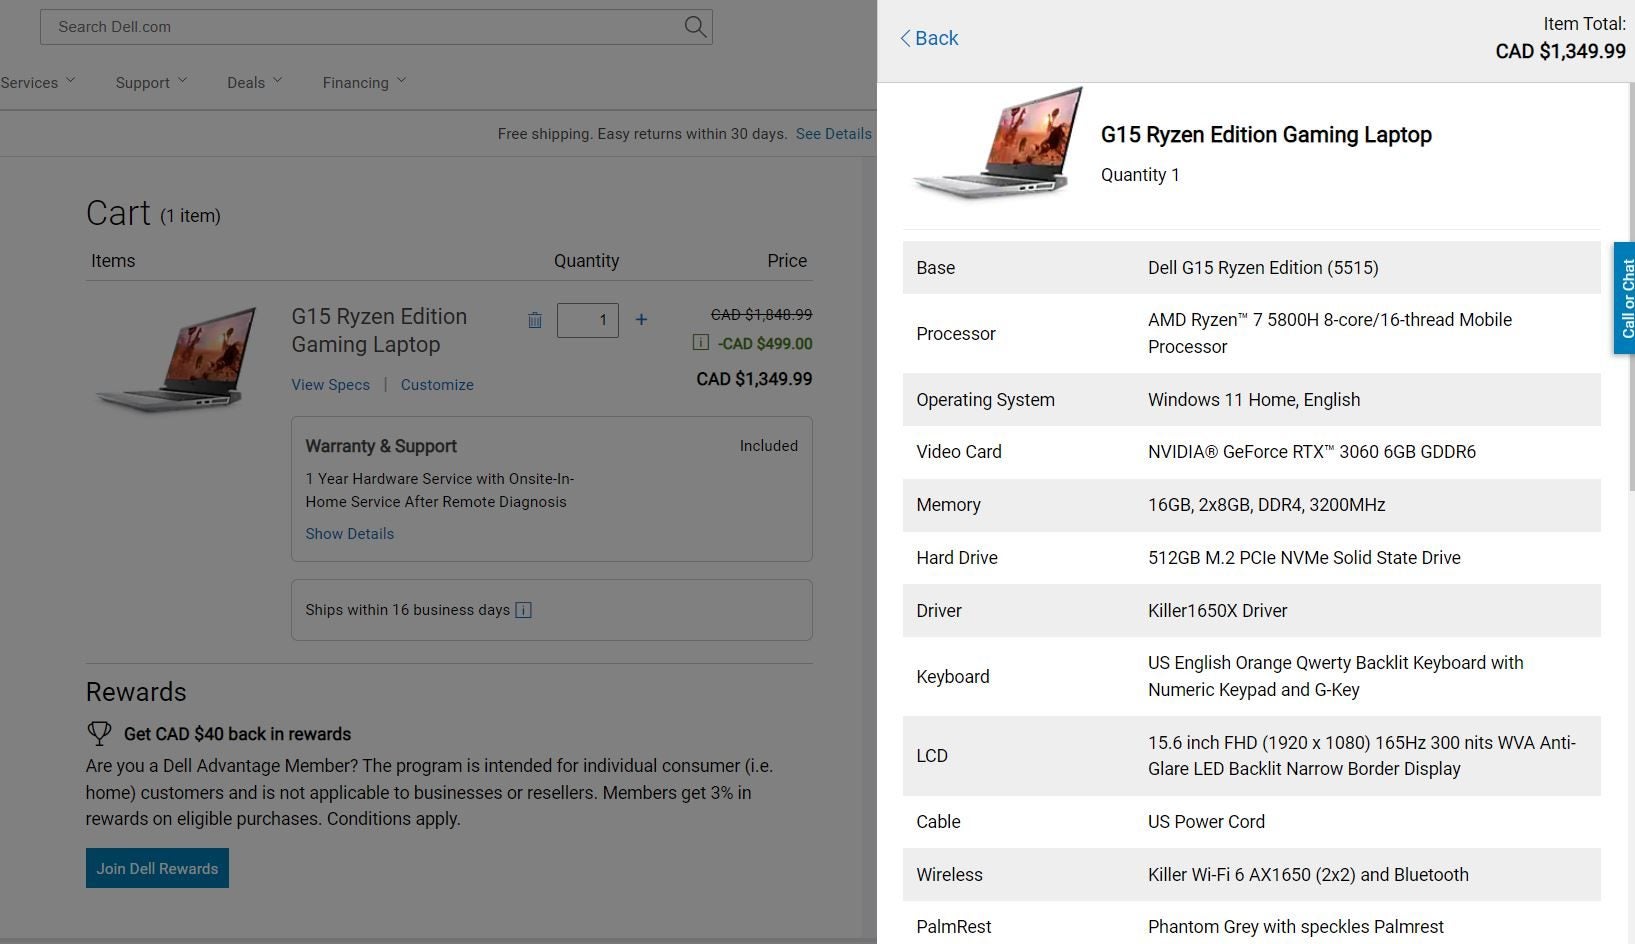This screenshot has width=1635, height=944.
Task: Click the Customize link
Action: coord(437,385)
